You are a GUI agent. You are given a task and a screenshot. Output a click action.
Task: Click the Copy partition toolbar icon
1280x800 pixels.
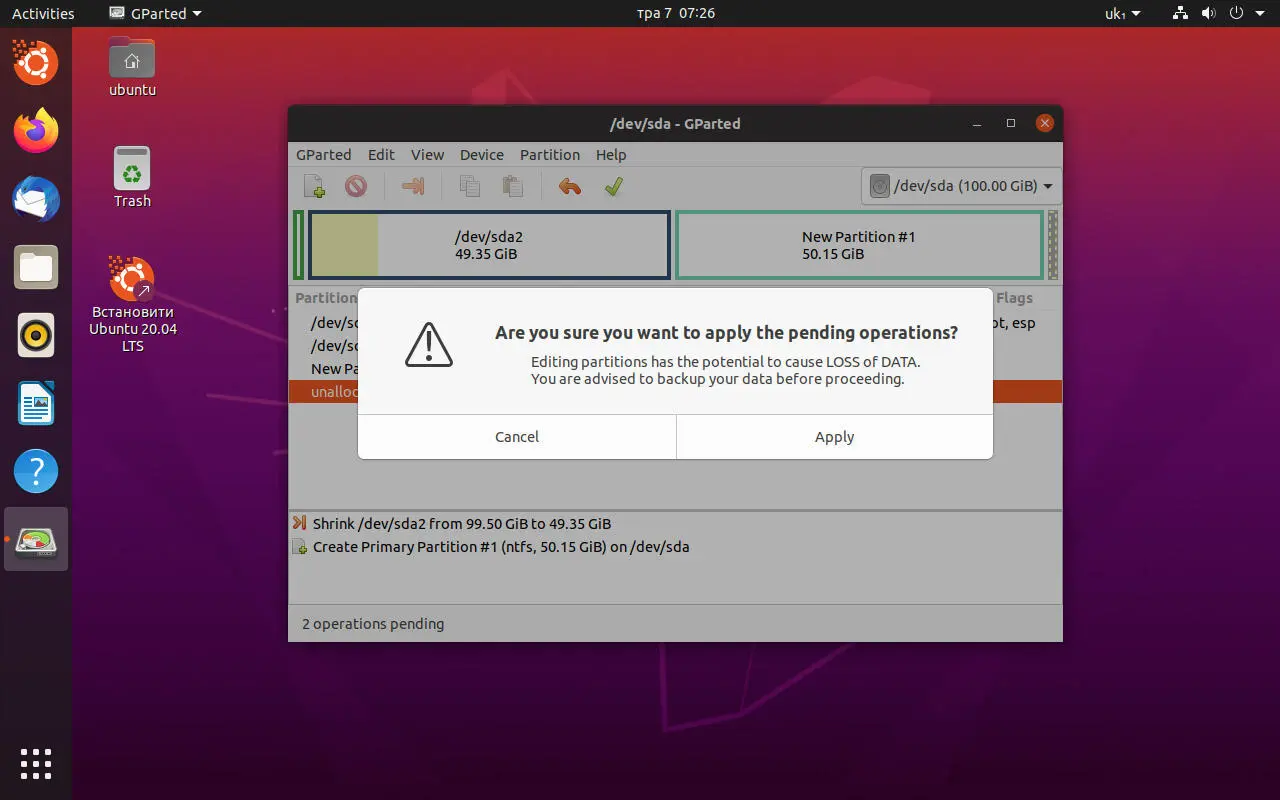tap(469, 186)
